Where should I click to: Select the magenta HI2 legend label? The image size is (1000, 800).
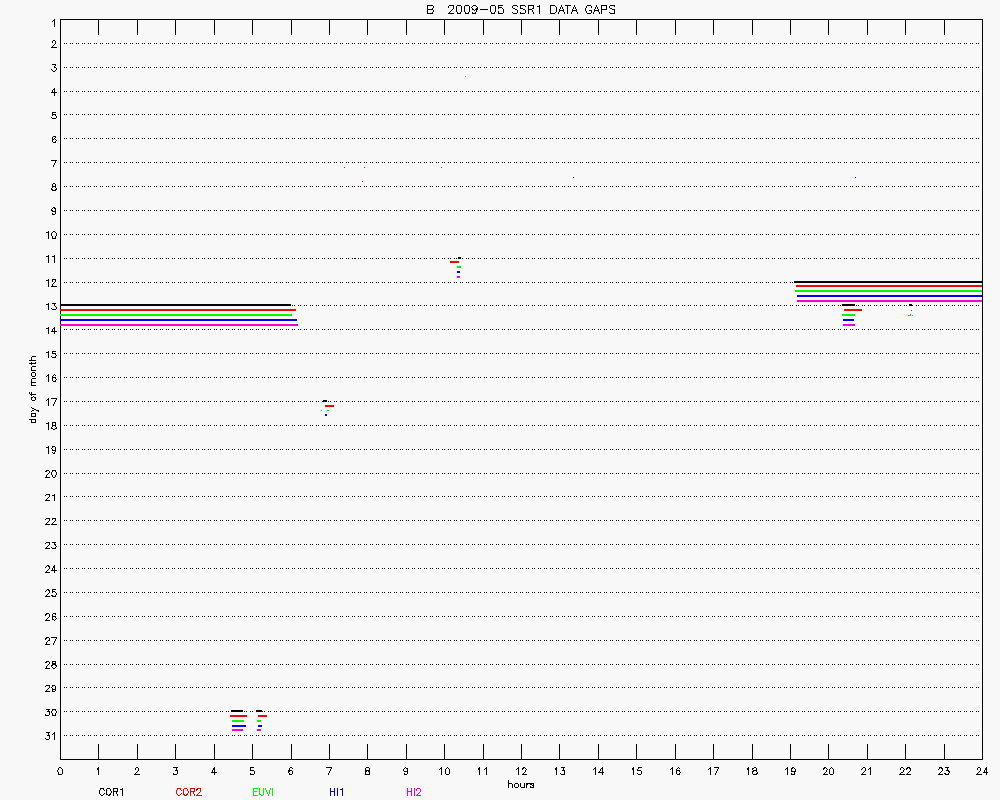point(414,792)
